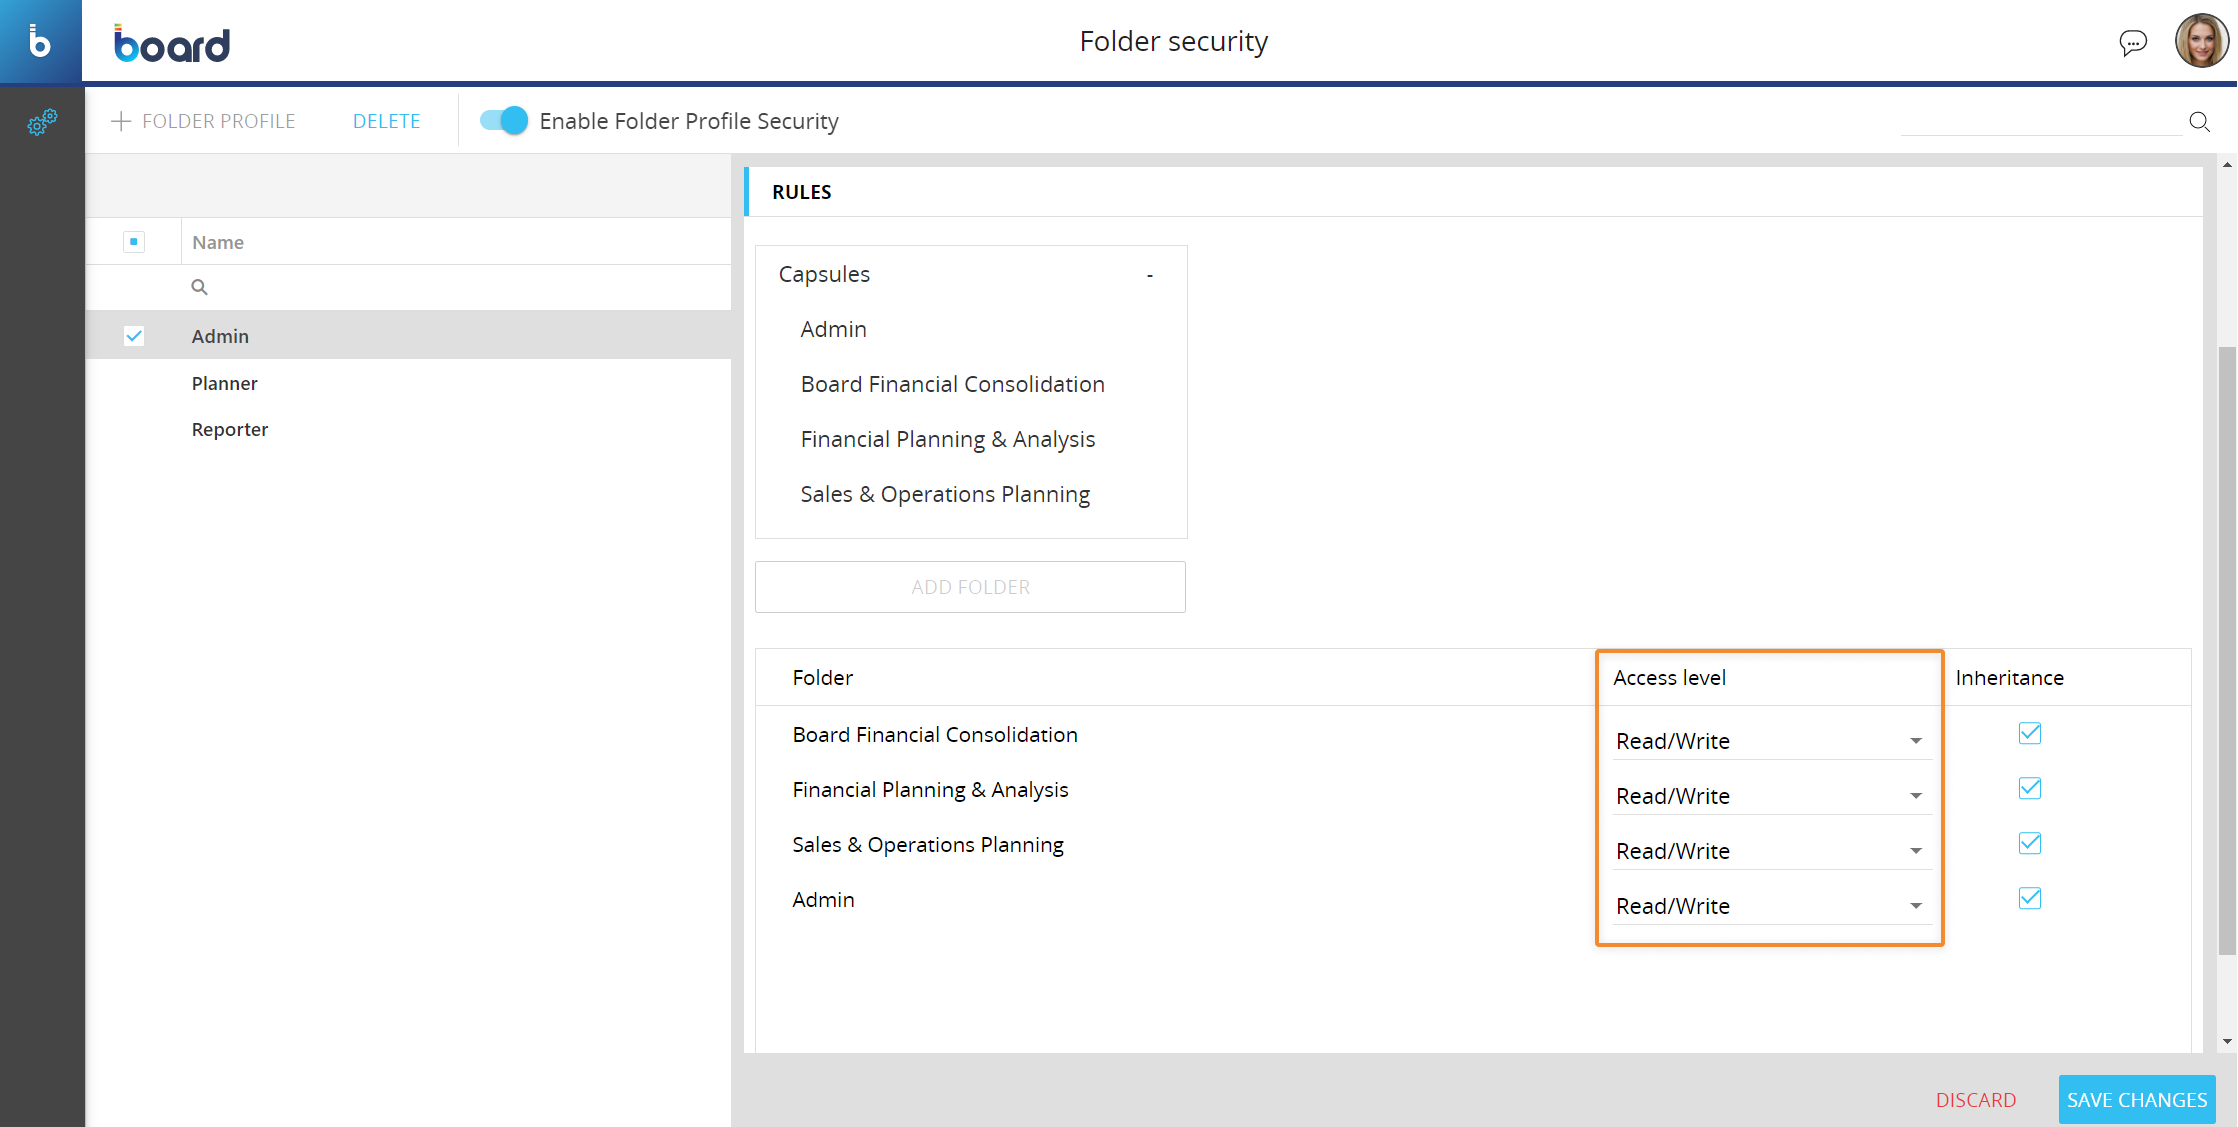Toggle Enable Folder Profile Security switch
Viewport: 2238px width, 1127px height.
tap(504, 121)
